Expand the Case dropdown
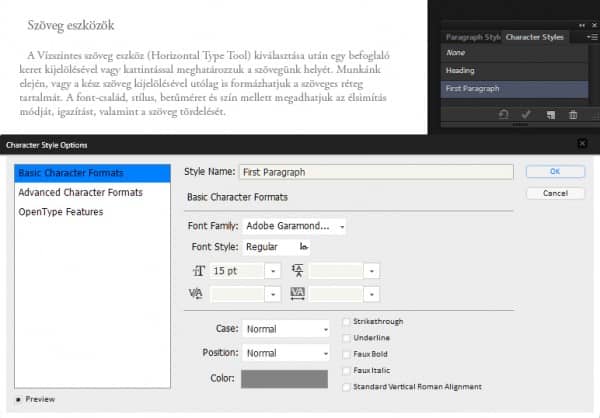This screenshot has width=600, height=418. pos(286,328)
